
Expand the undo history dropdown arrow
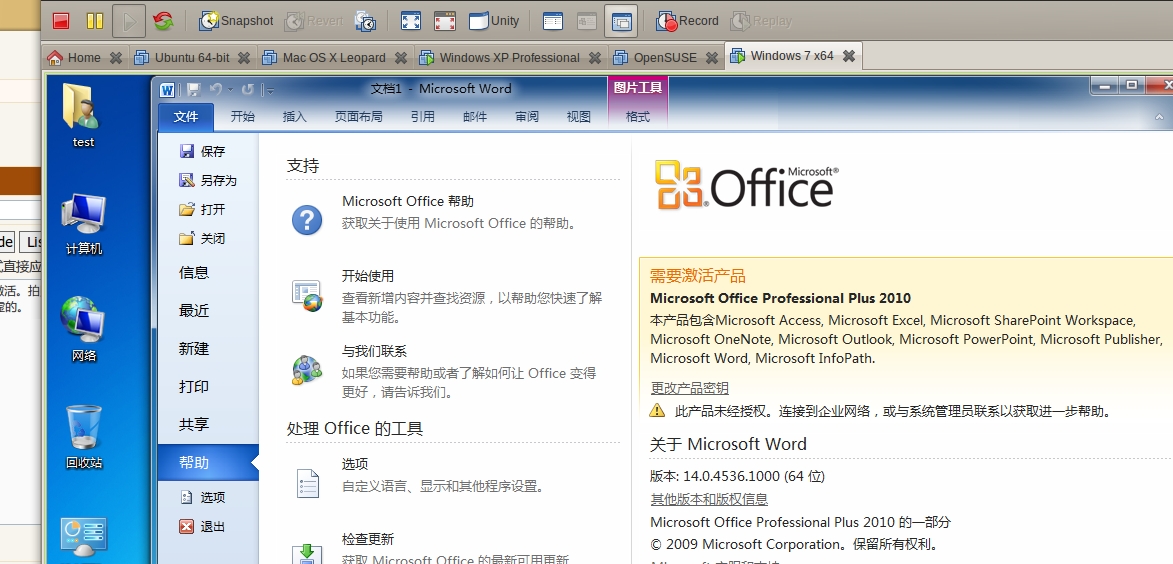pos(230,90)
